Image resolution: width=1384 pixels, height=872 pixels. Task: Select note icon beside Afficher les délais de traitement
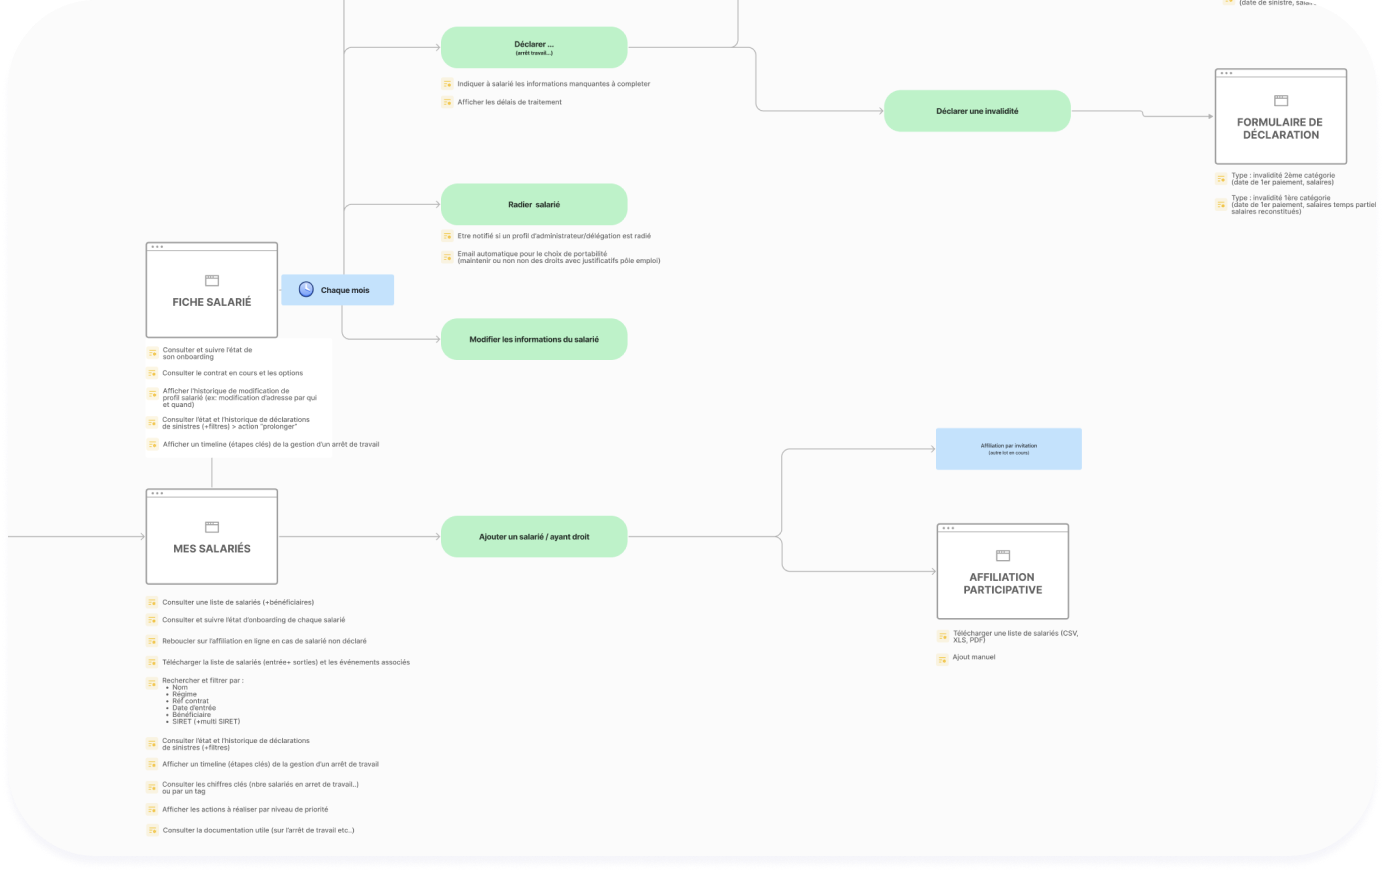coord(447,102)
